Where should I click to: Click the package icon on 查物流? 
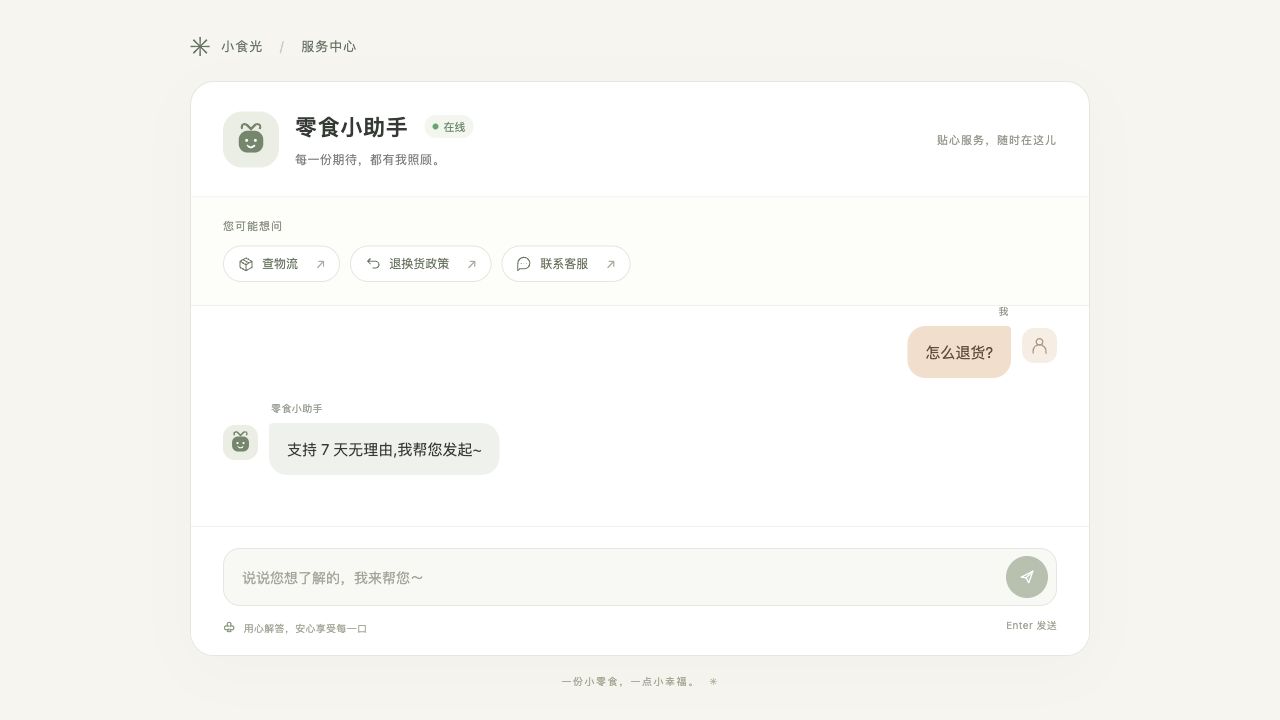(246, 264)
